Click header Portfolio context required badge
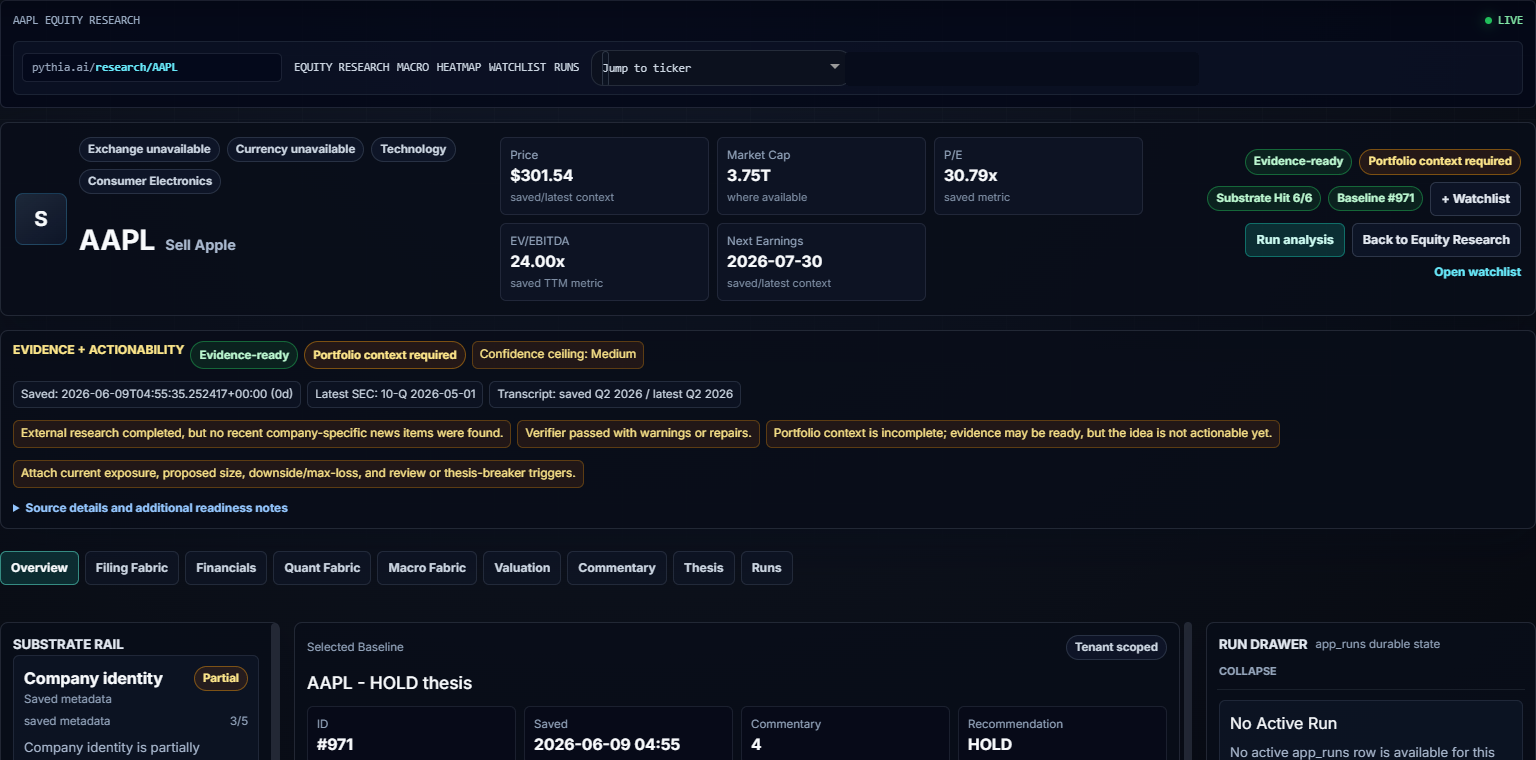This screenshot has width=1536, height=760. pyautogui.click(x=1440, y=161)
